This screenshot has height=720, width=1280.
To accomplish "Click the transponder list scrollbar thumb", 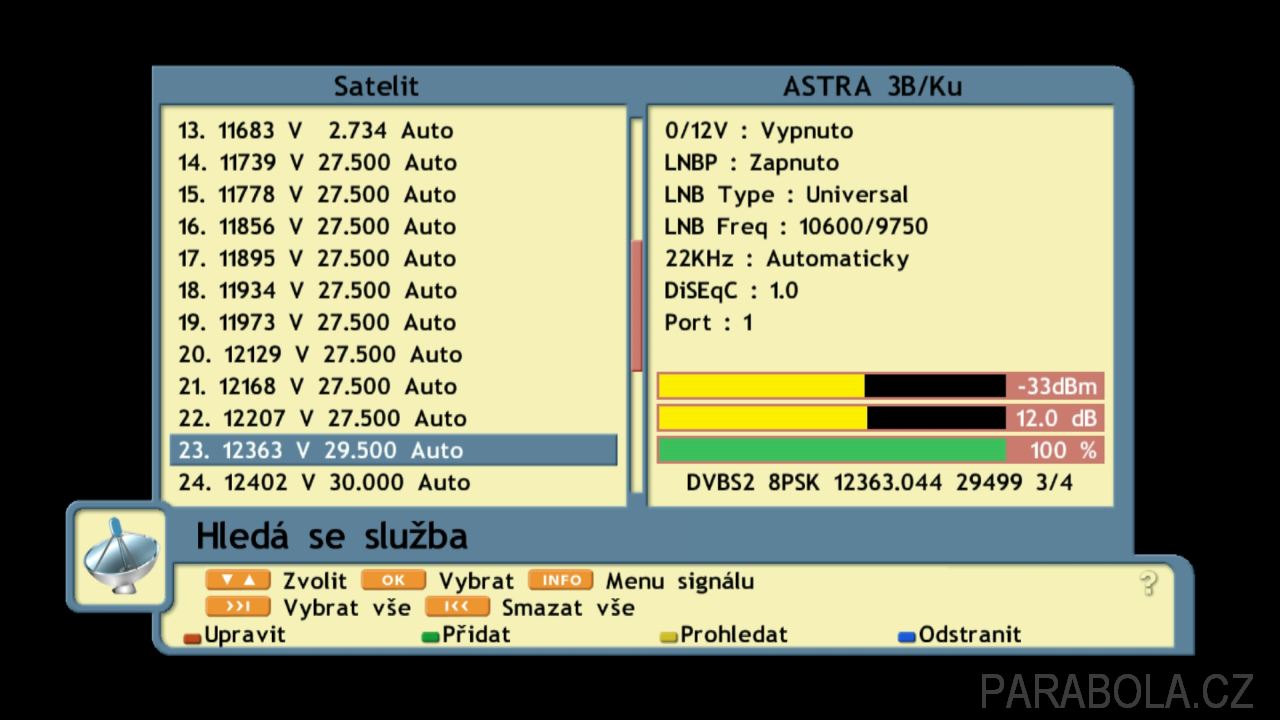I will pos(636,306).
